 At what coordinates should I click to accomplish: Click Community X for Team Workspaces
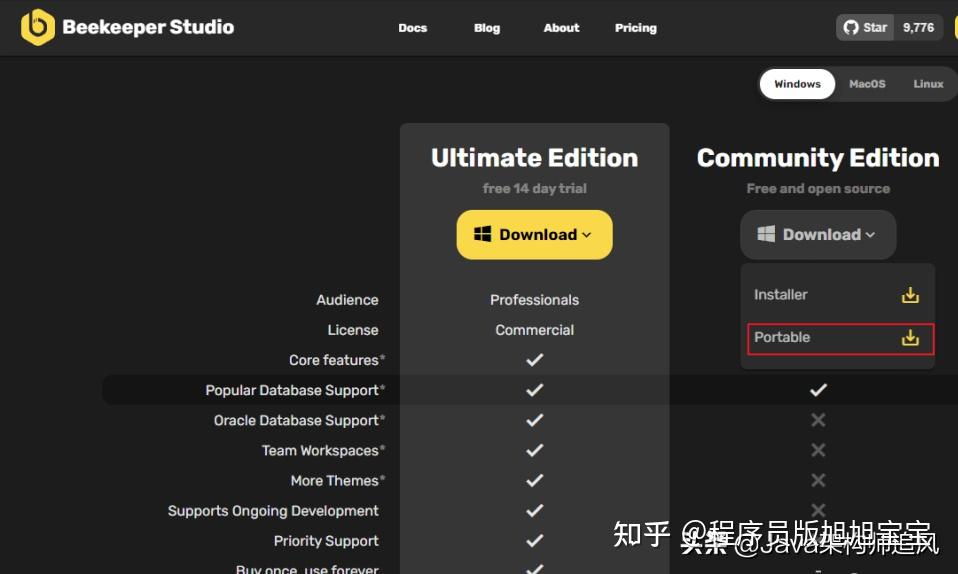coord(818,451)
